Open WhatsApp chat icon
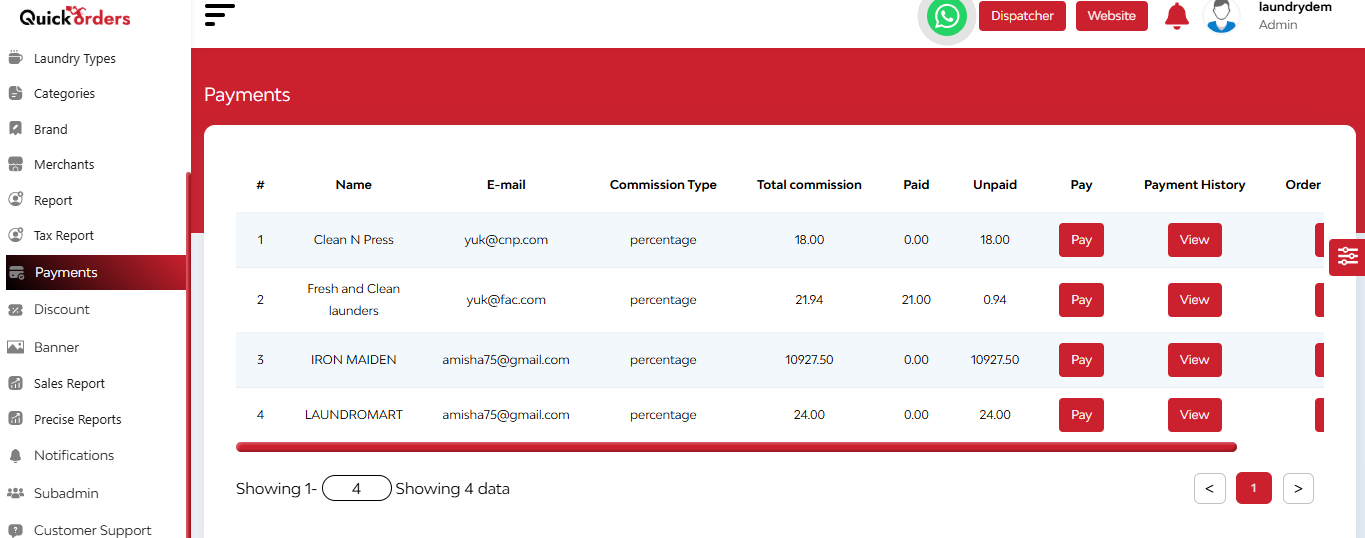The width and height of the screenshot is (1365, 538). point(946,16)
